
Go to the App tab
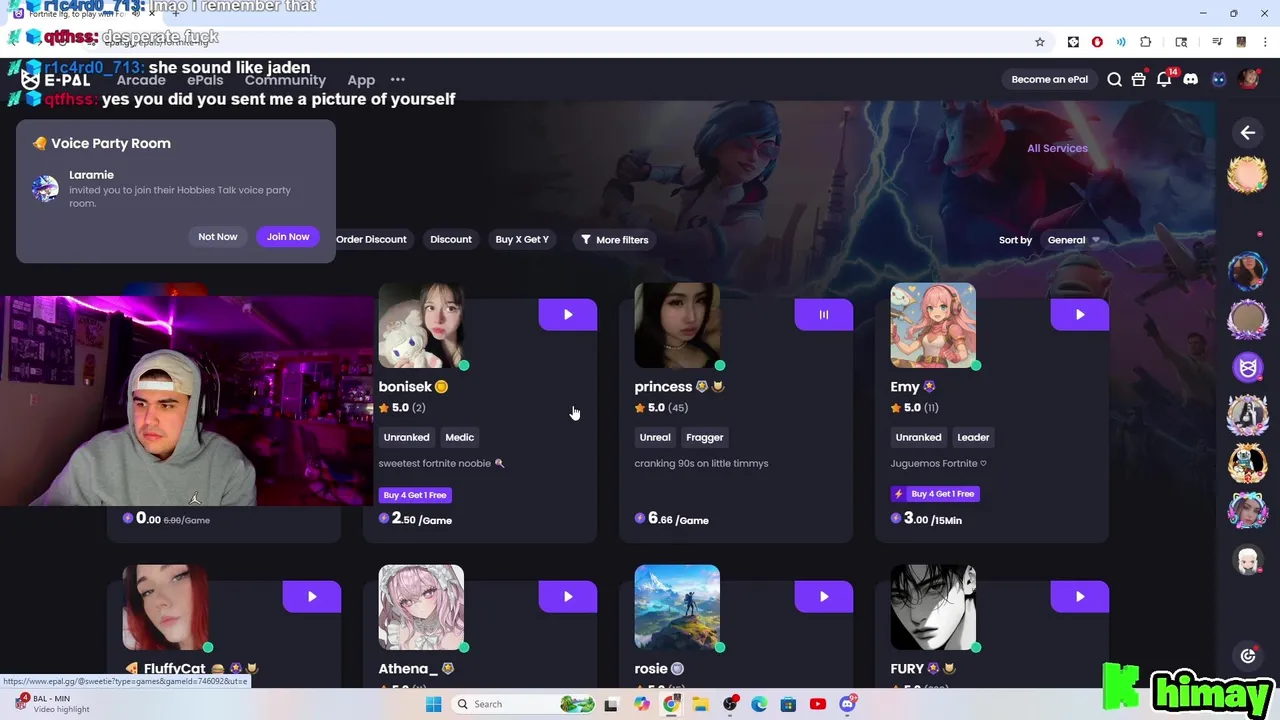(x=361, y=80)
